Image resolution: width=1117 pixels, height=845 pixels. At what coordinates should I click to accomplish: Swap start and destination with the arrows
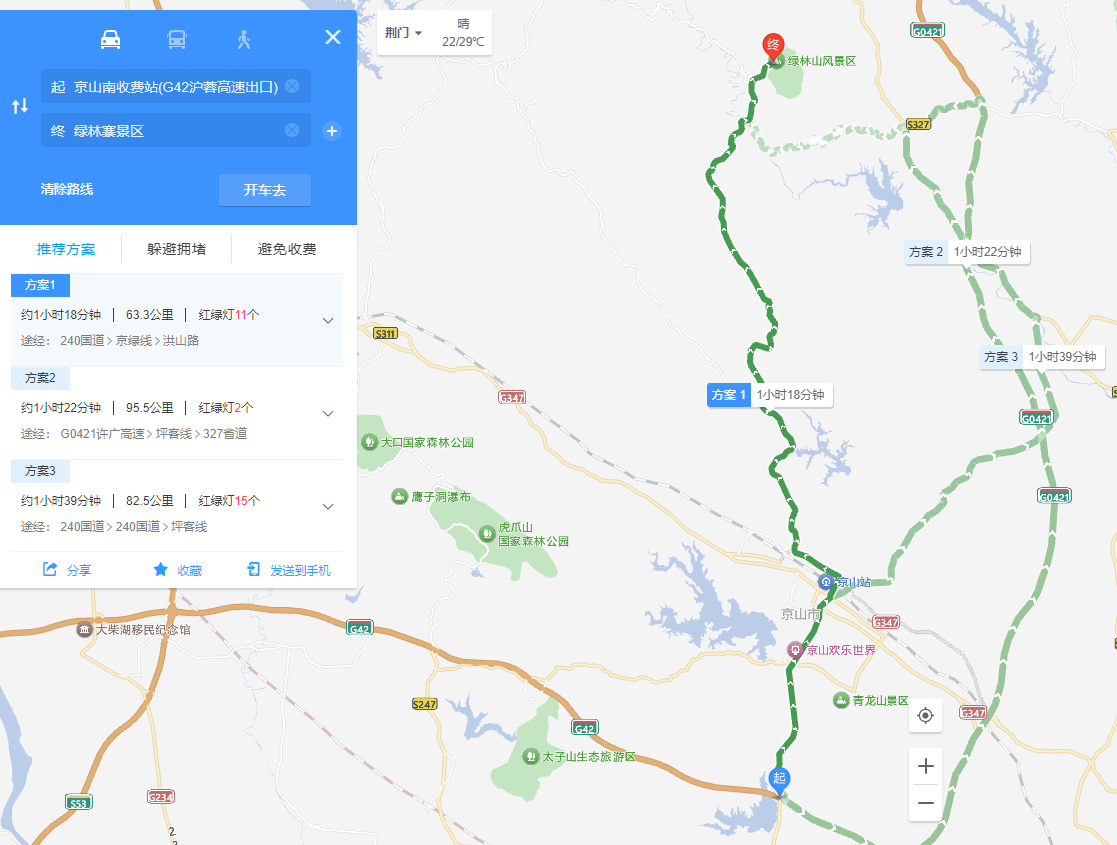click(x=20, y=107)
